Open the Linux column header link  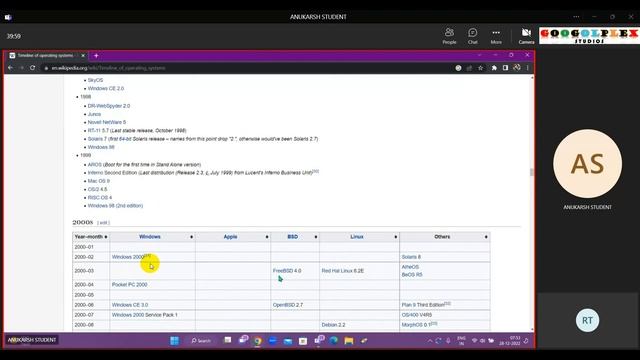(357, 237)
